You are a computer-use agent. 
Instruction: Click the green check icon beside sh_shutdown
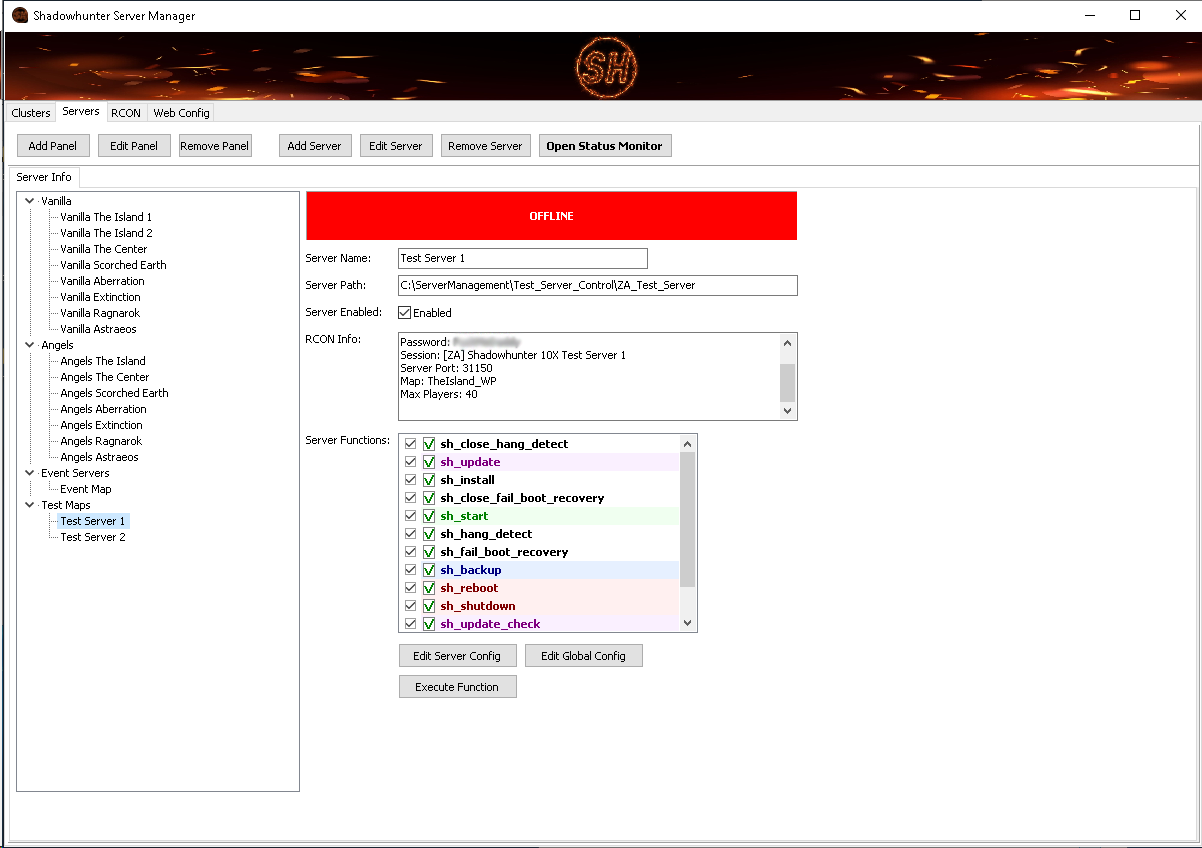429,605
